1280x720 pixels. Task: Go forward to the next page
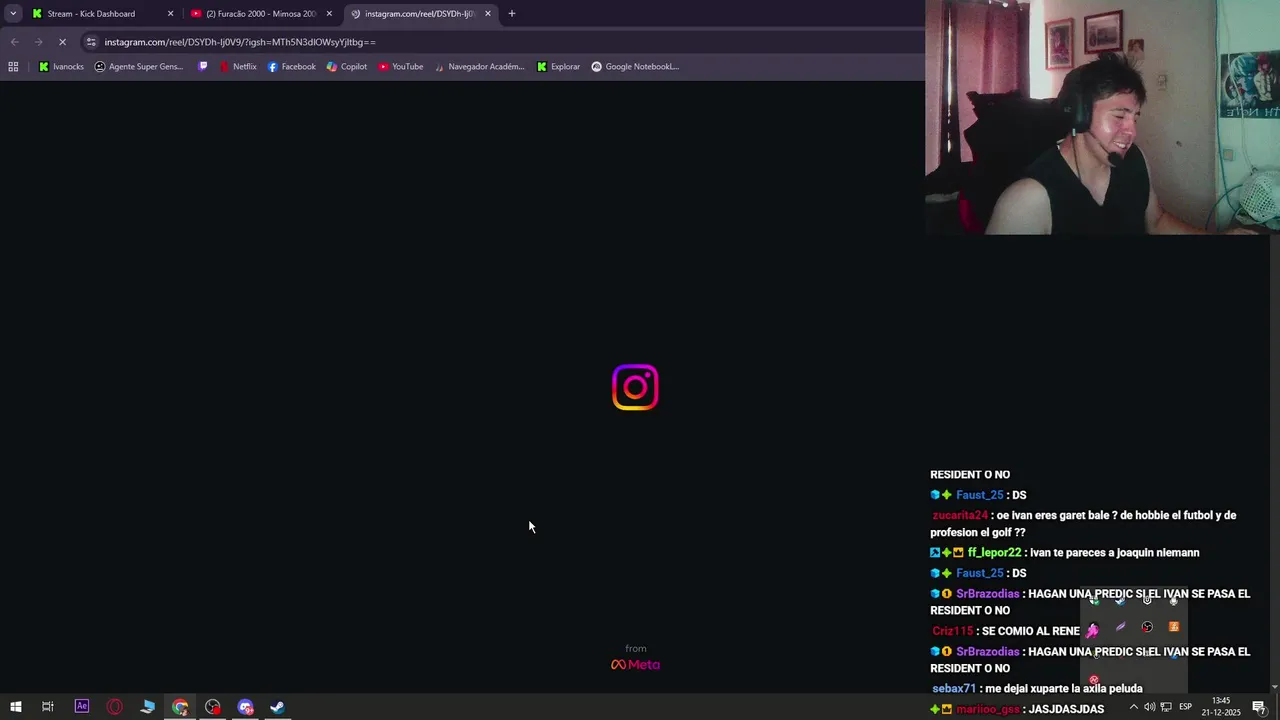[x=38, y=42]
